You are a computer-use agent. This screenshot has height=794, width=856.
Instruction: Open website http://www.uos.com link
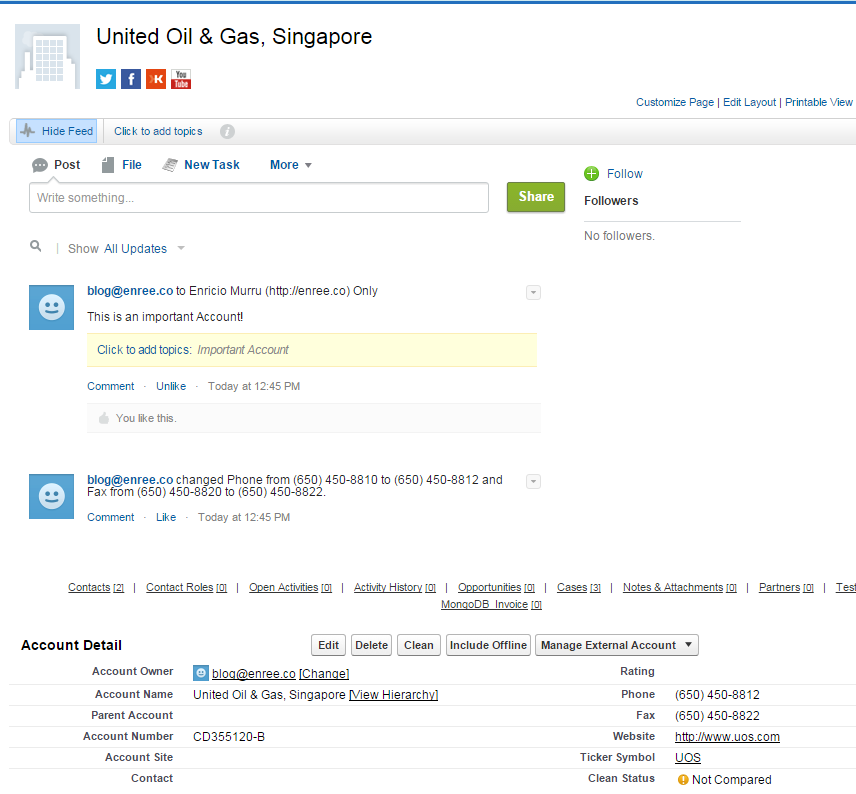click(x=727, y=737)
